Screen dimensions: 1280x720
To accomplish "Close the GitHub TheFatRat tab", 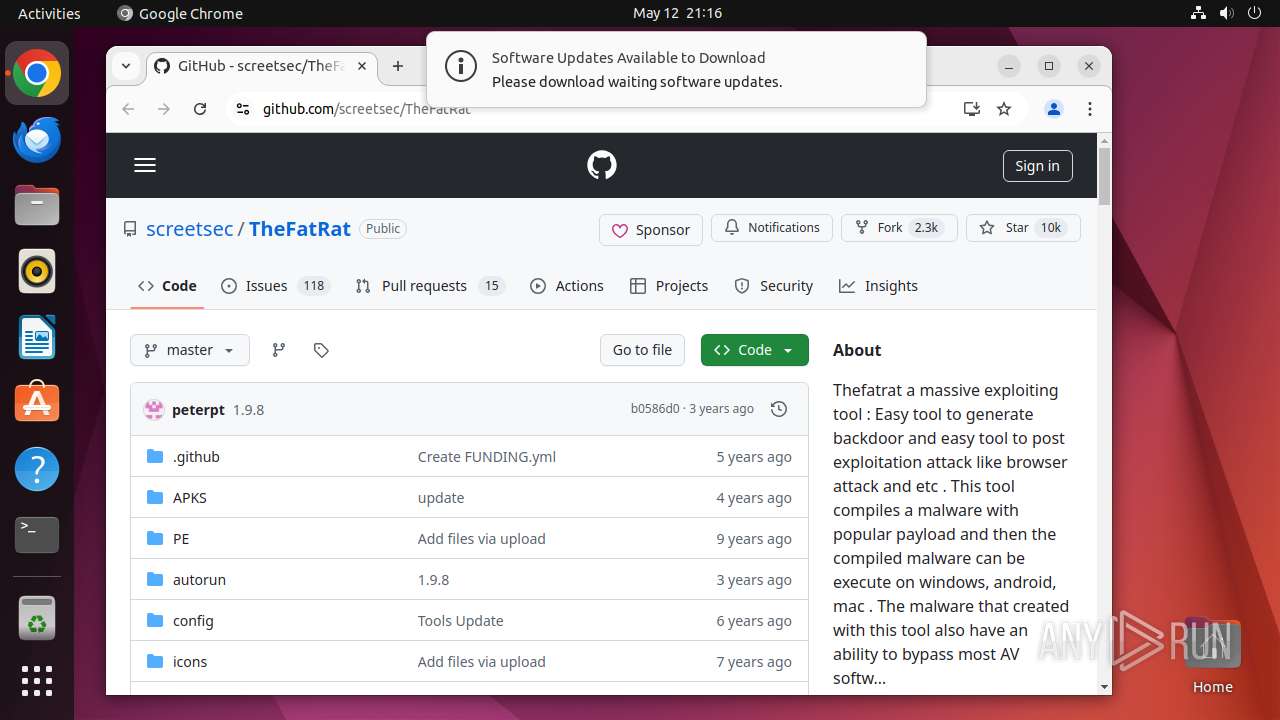I will [x=362, y=66].
